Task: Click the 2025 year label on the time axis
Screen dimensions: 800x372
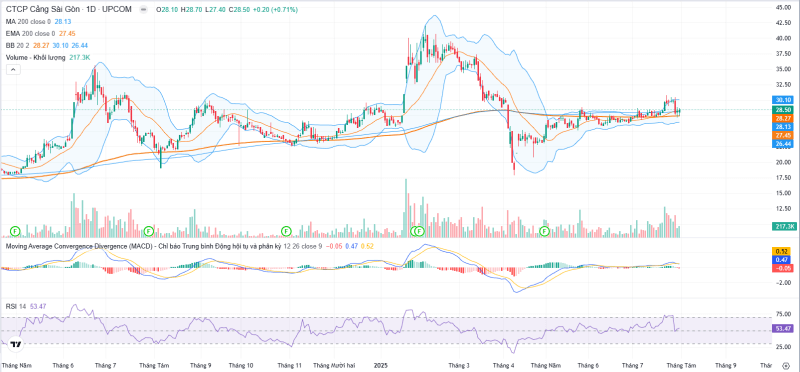Action: click(x=382, y=365)
